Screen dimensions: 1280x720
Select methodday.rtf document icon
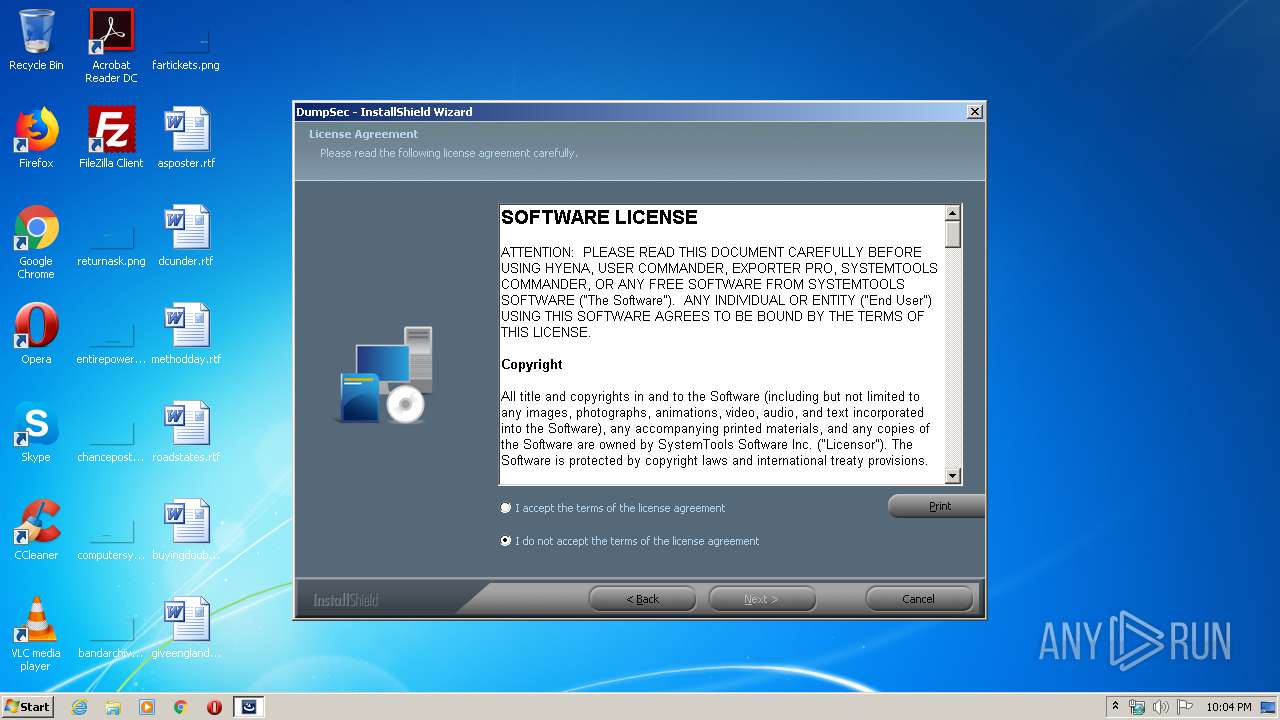pos(186,334)
